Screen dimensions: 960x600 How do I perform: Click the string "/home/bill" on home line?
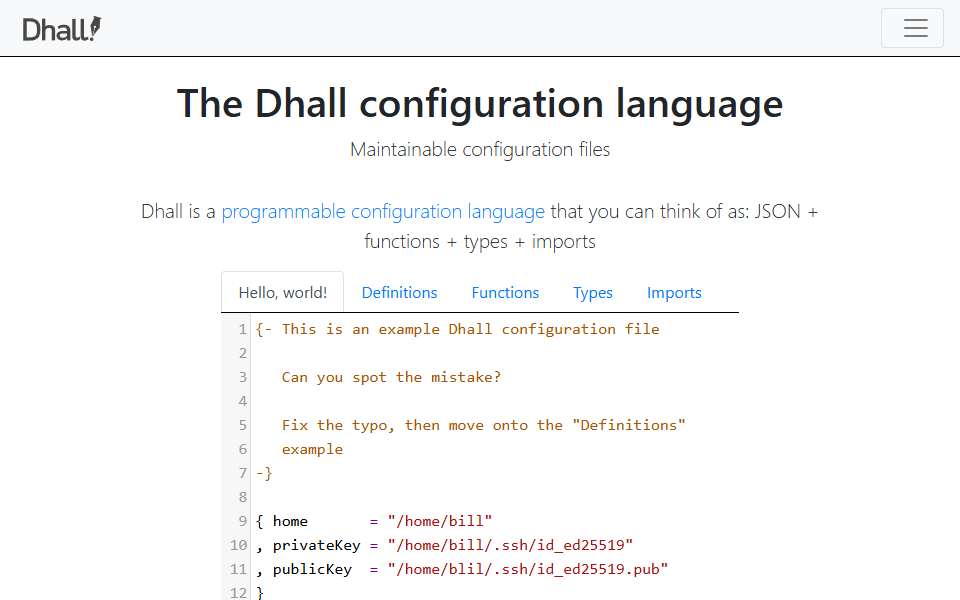440,521
